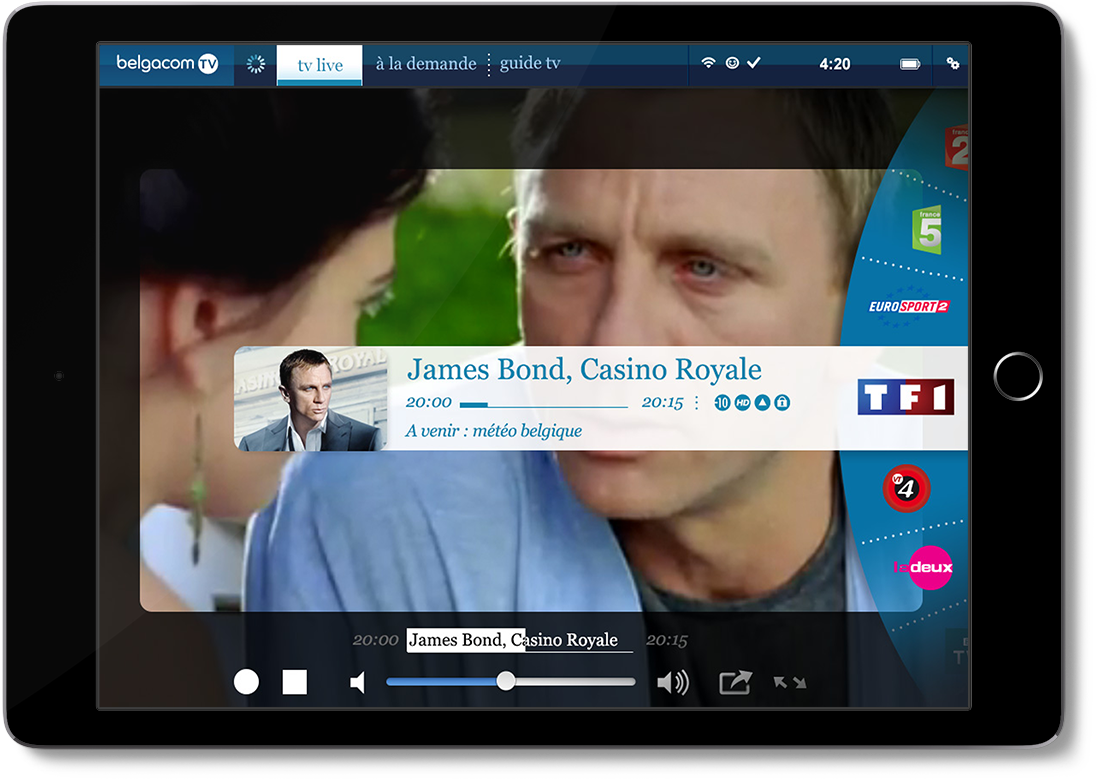Switch to the la deux channel
1097x779 pixels.
(923, 567)
